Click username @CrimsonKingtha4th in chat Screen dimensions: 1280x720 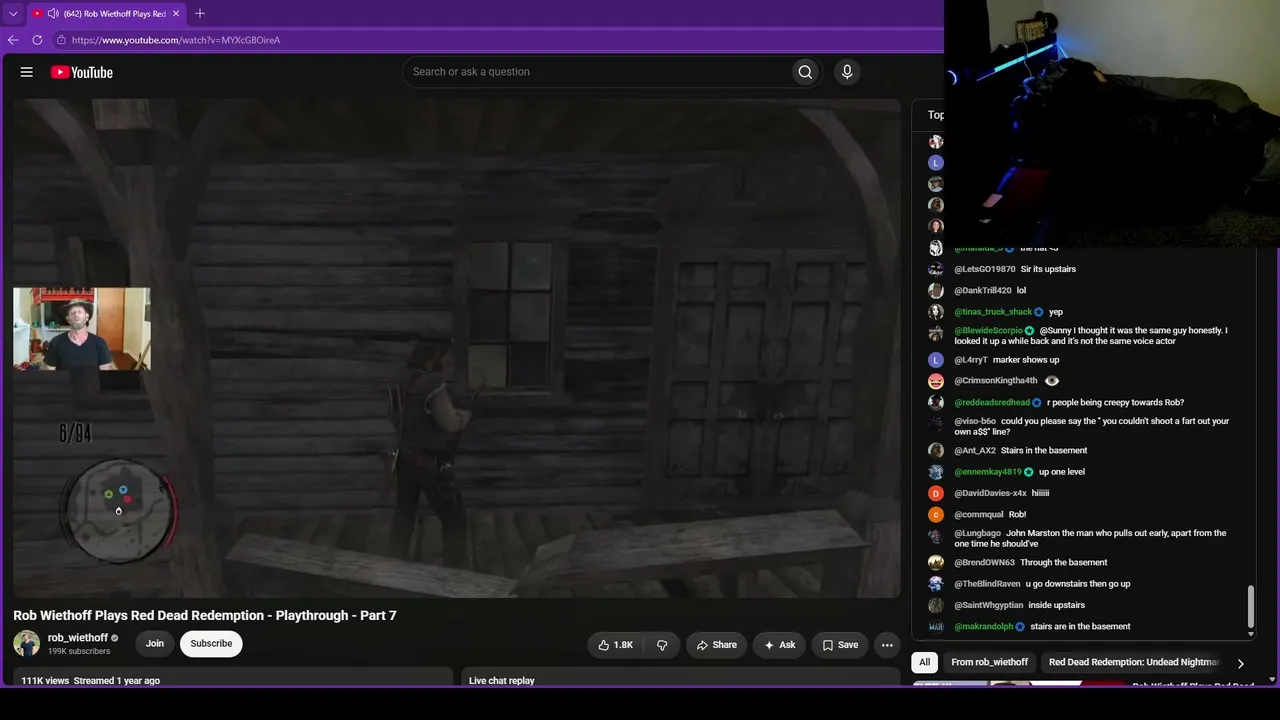pyautogui.click(x=996, y=381)
